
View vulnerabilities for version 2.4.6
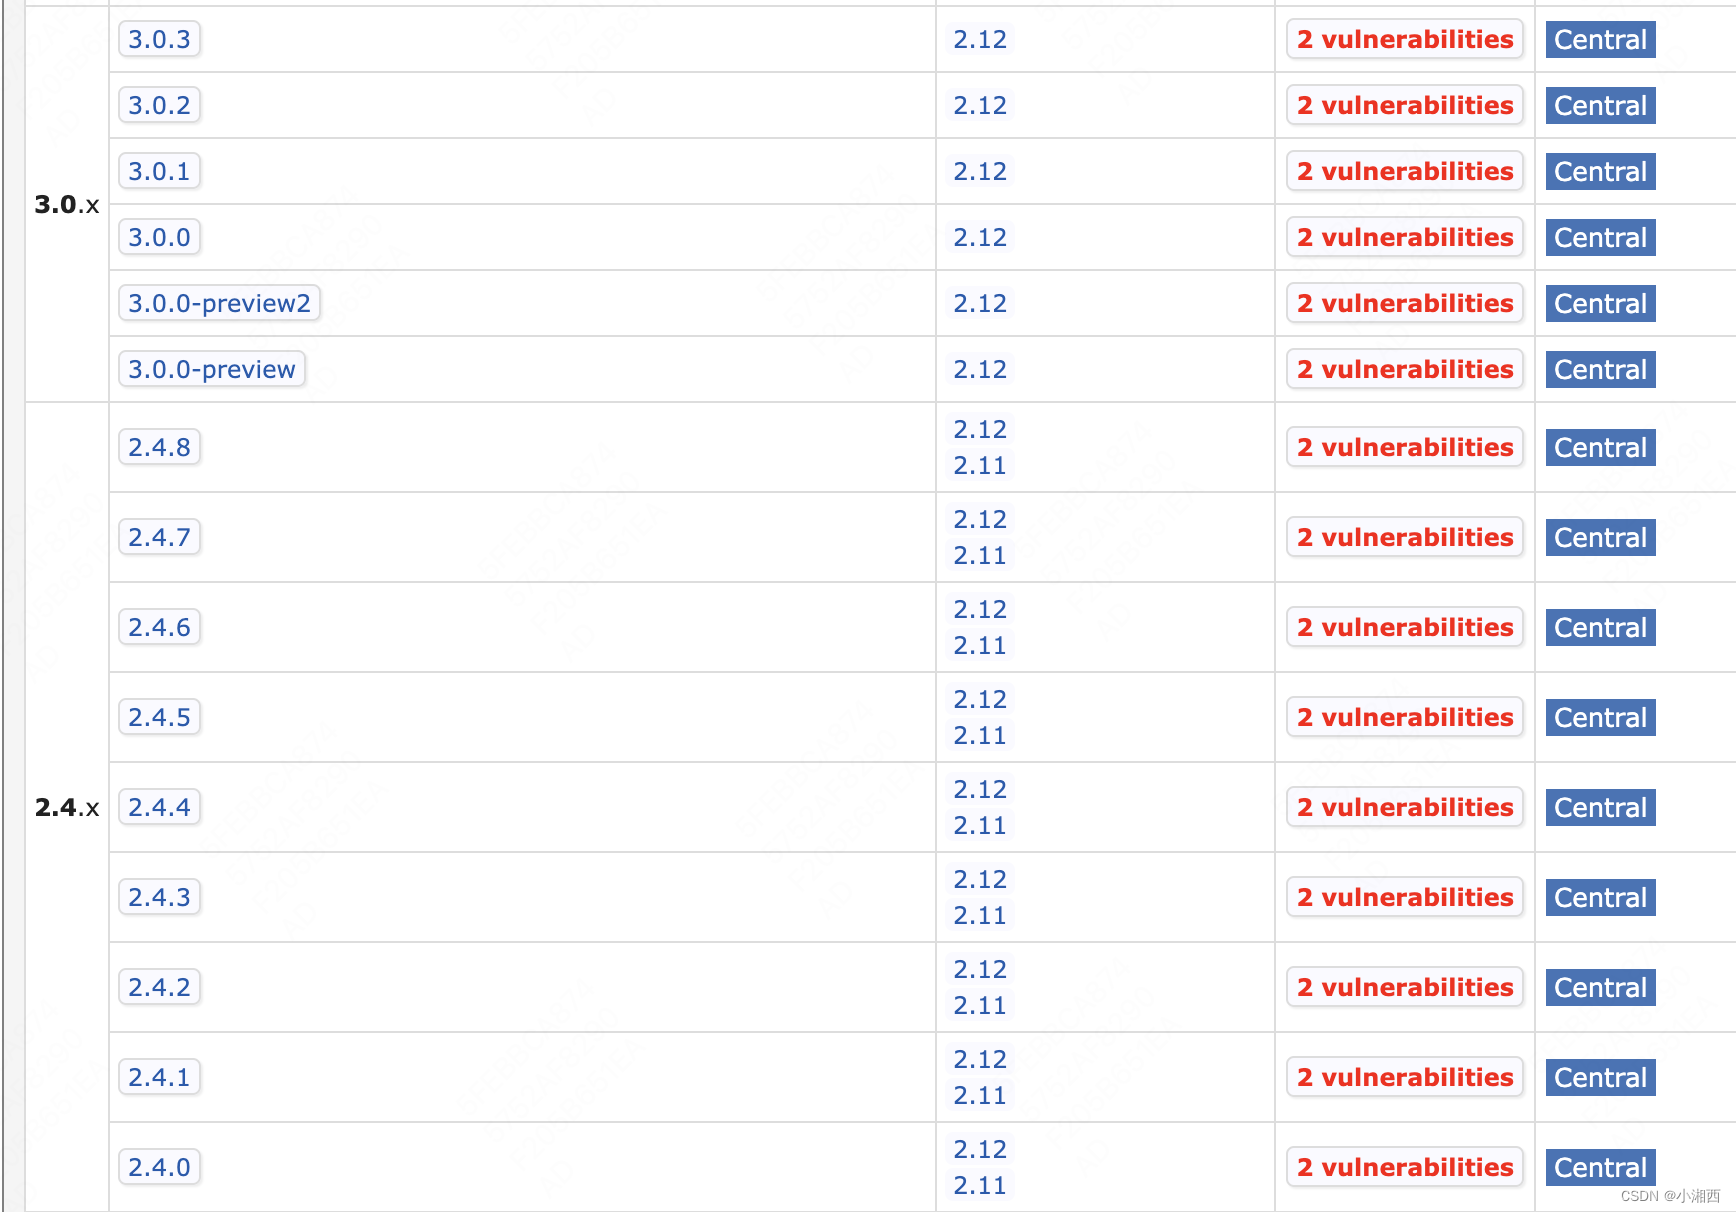pyautogui.click(x=1405, y=627)
